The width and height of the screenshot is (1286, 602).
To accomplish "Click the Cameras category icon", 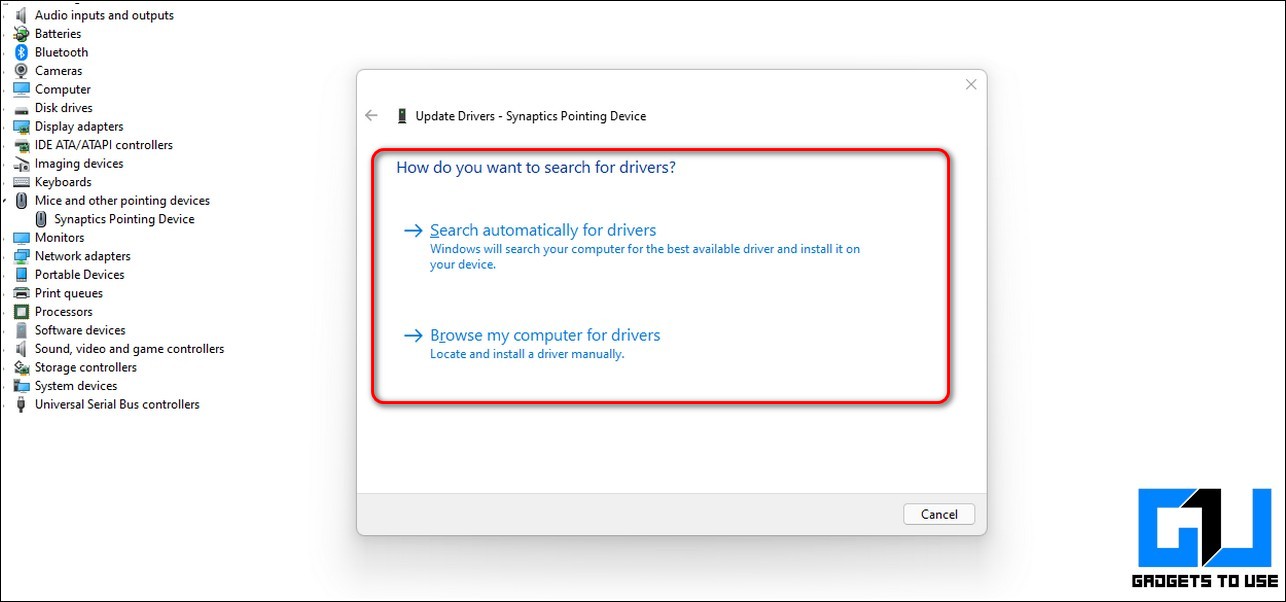I will (21, 71).
